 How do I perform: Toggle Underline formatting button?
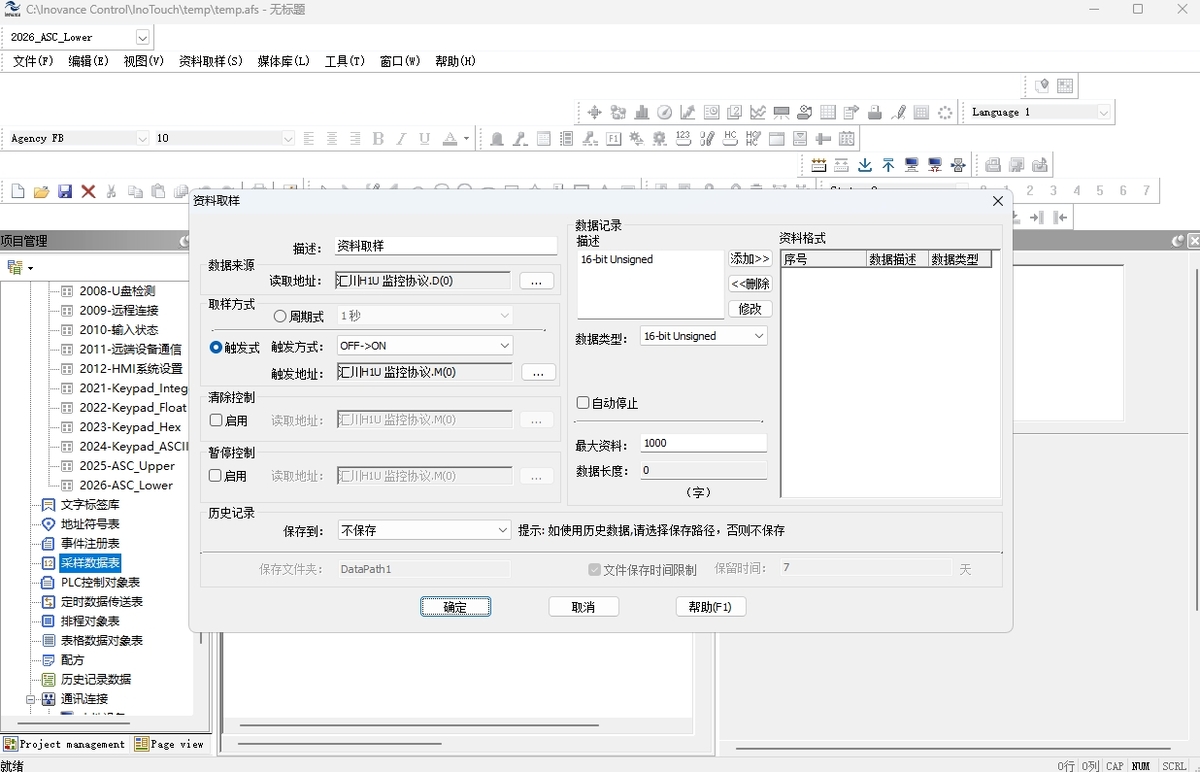(x=424, y=138)
